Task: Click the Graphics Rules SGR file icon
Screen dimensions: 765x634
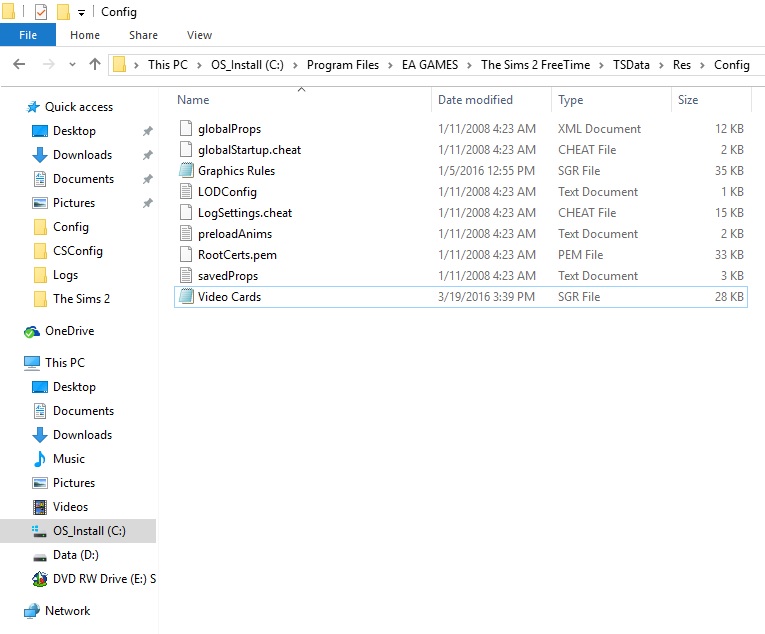Action: coord(186,171)
